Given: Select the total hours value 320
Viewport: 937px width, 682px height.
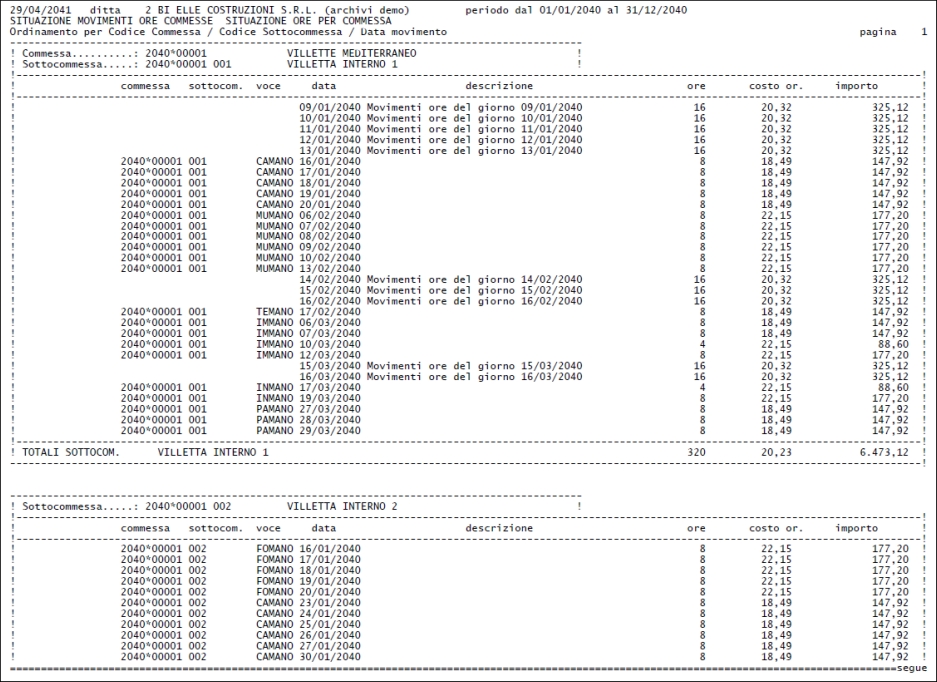Looking at the screenshot, I should [696, 452].
